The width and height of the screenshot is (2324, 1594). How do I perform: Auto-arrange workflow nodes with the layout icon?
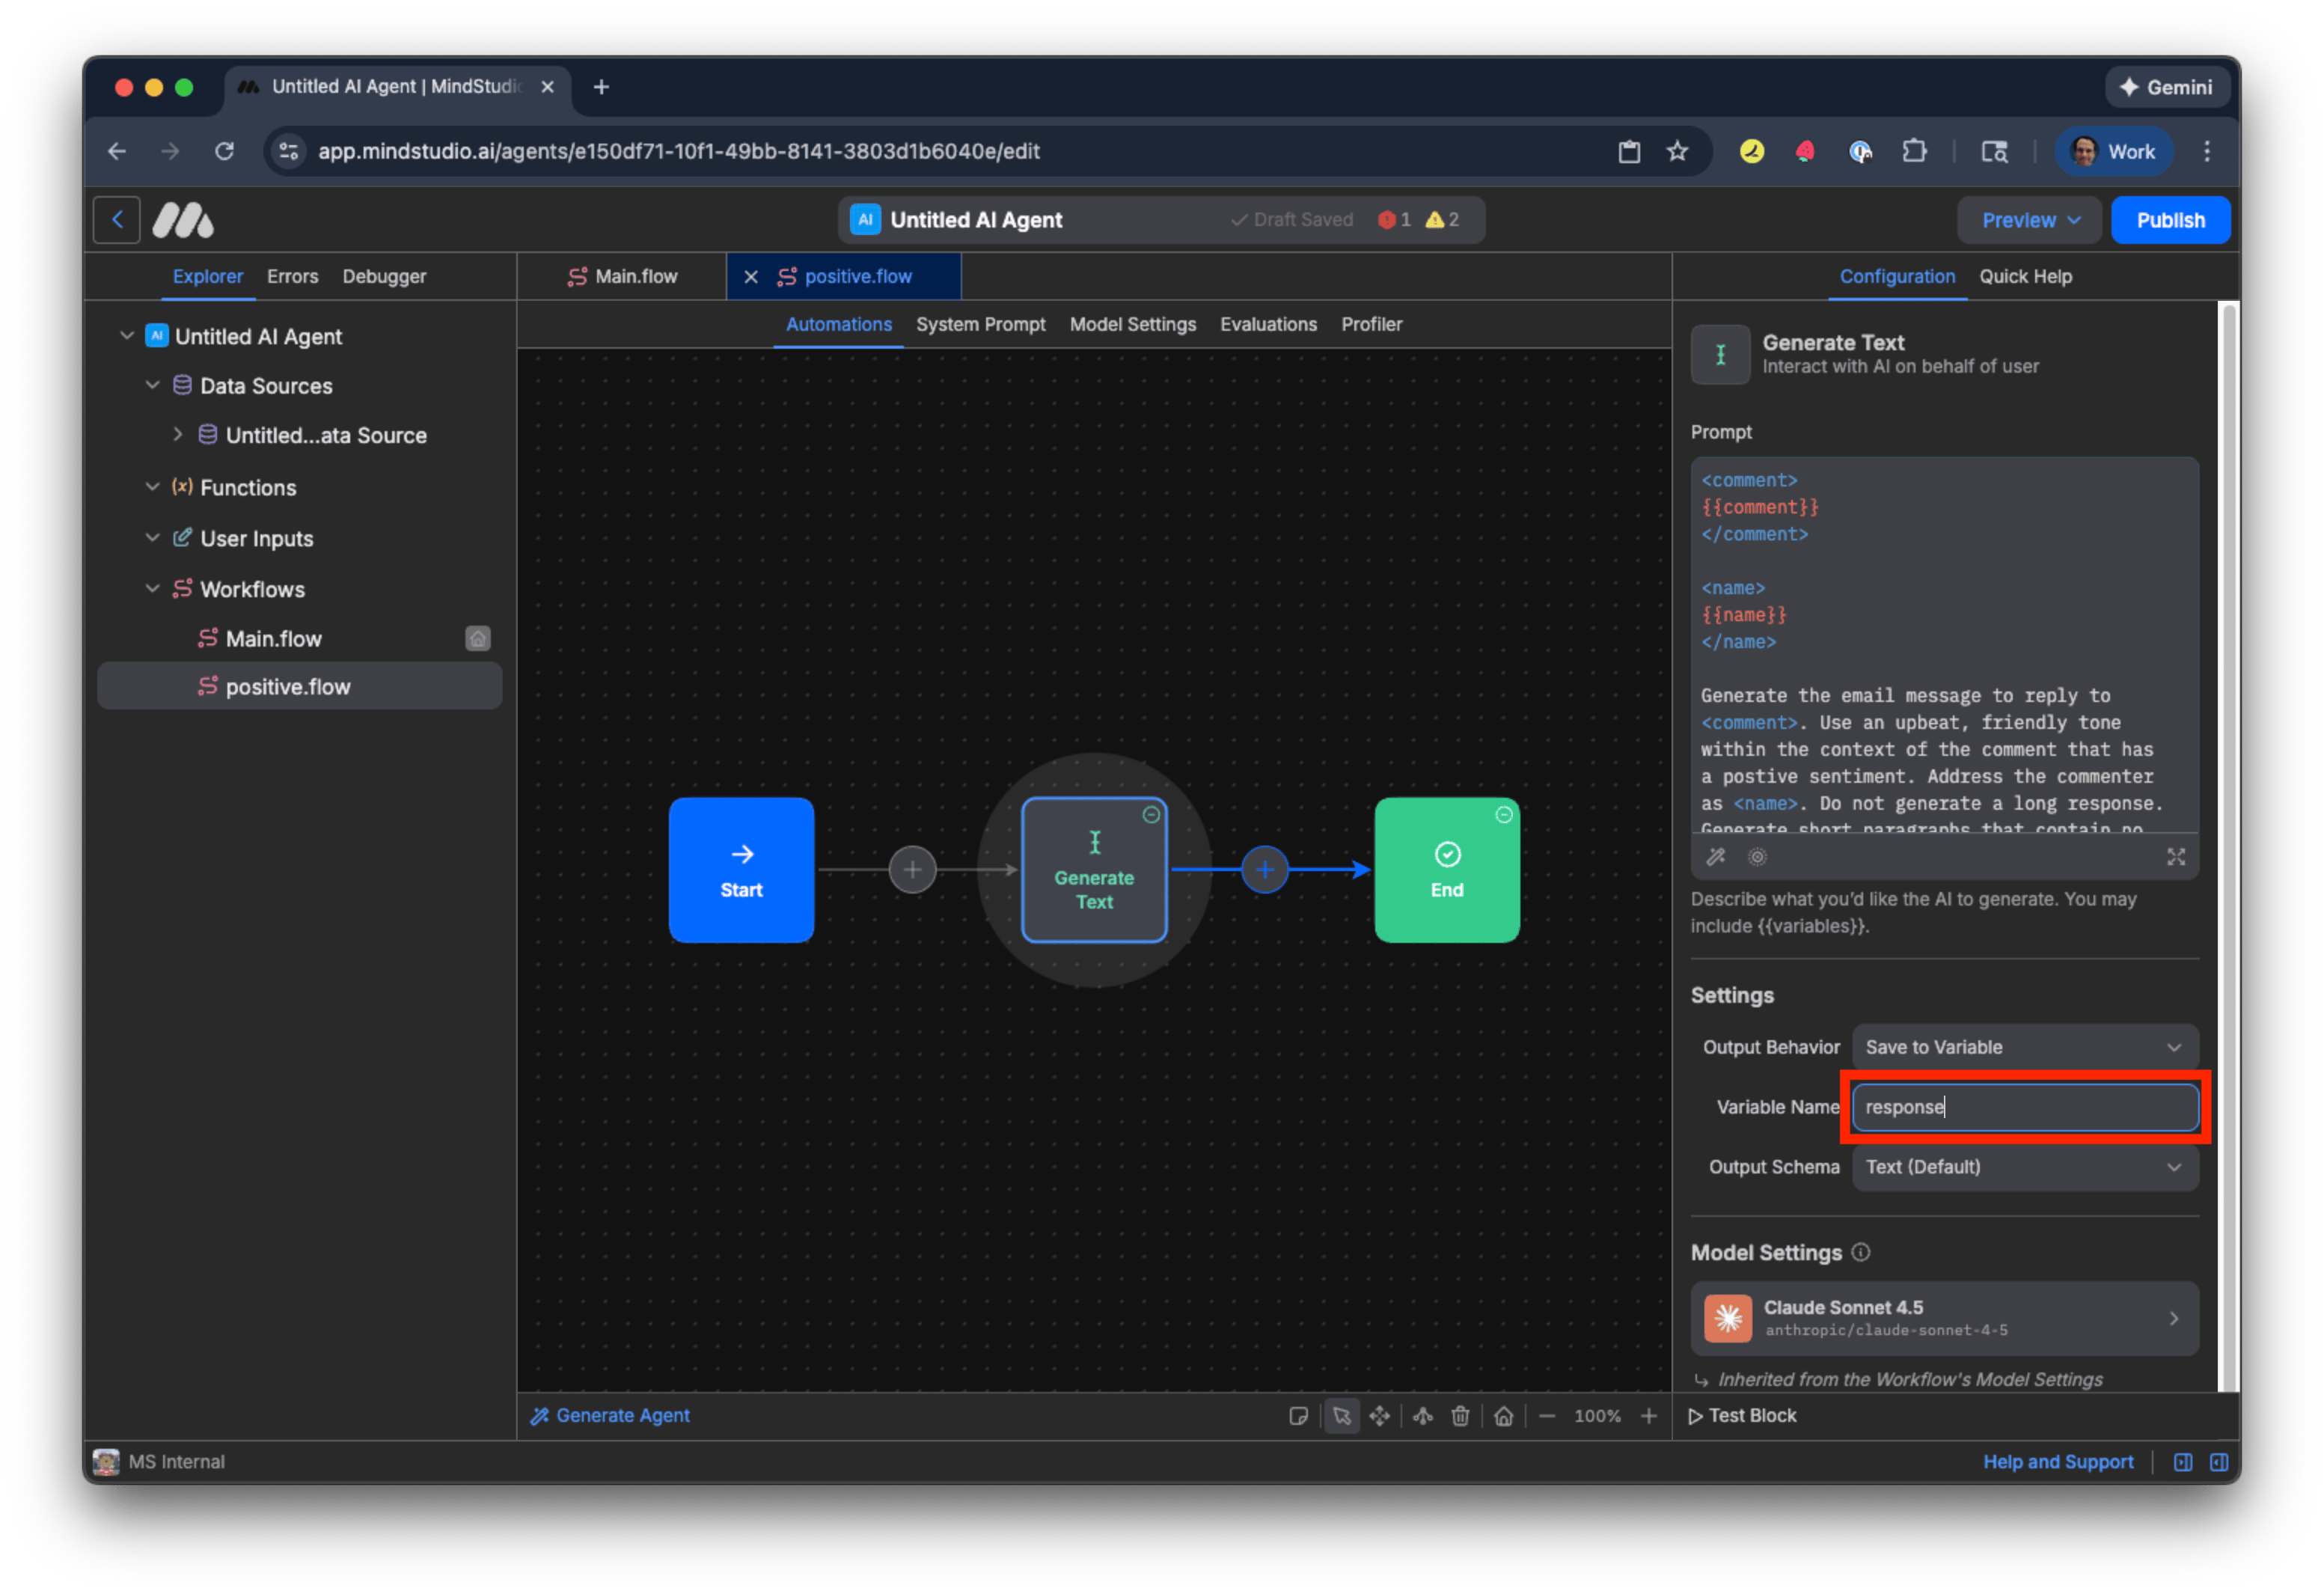click(1423, 1416)
